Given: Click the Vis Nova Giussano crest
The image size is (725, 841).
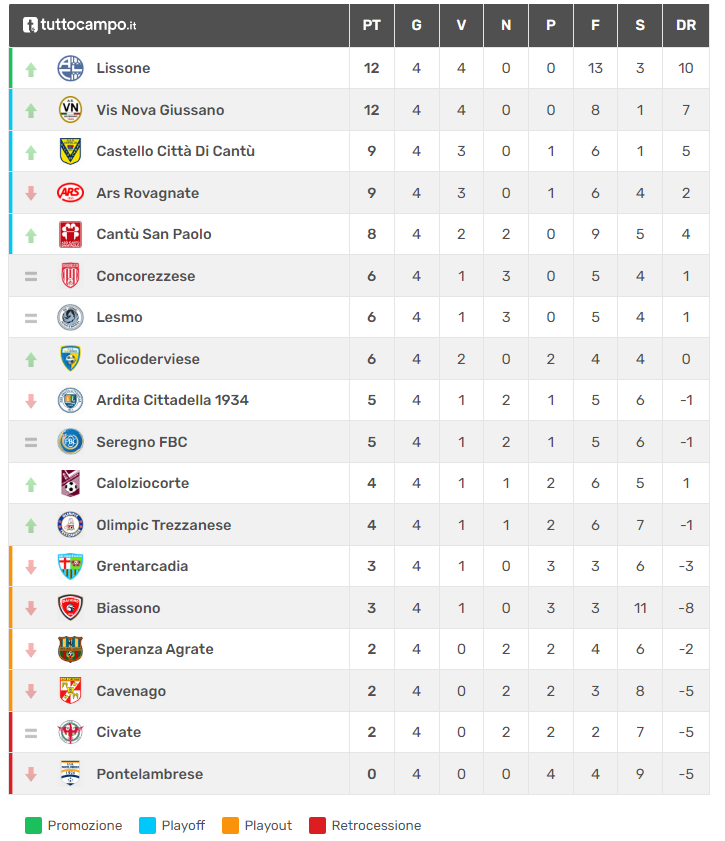Looking at the screenshot, I should coord(70,110).
